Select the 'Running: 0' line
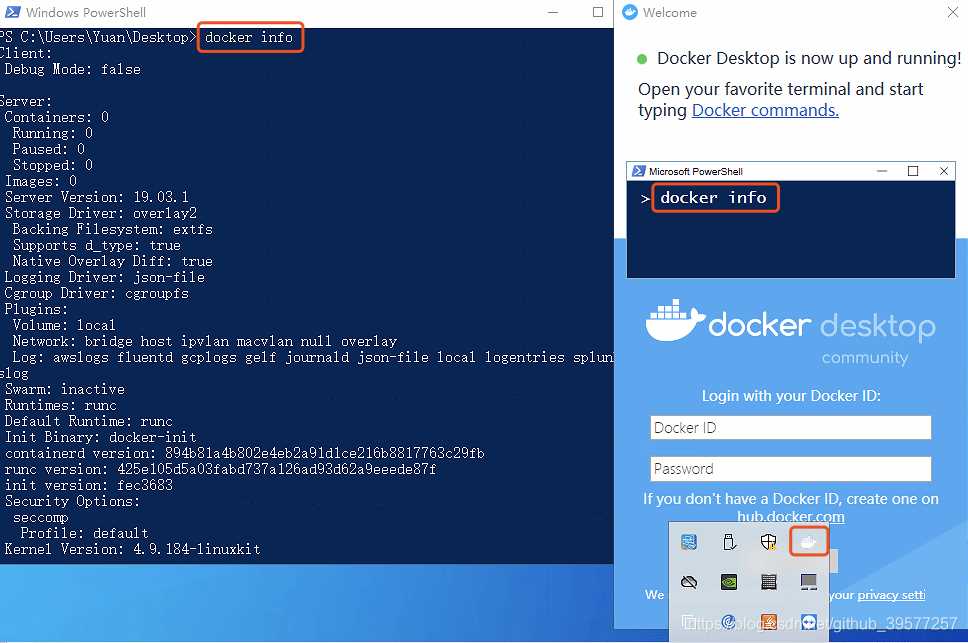Viewport: 968px width, 643px height. 52,133
